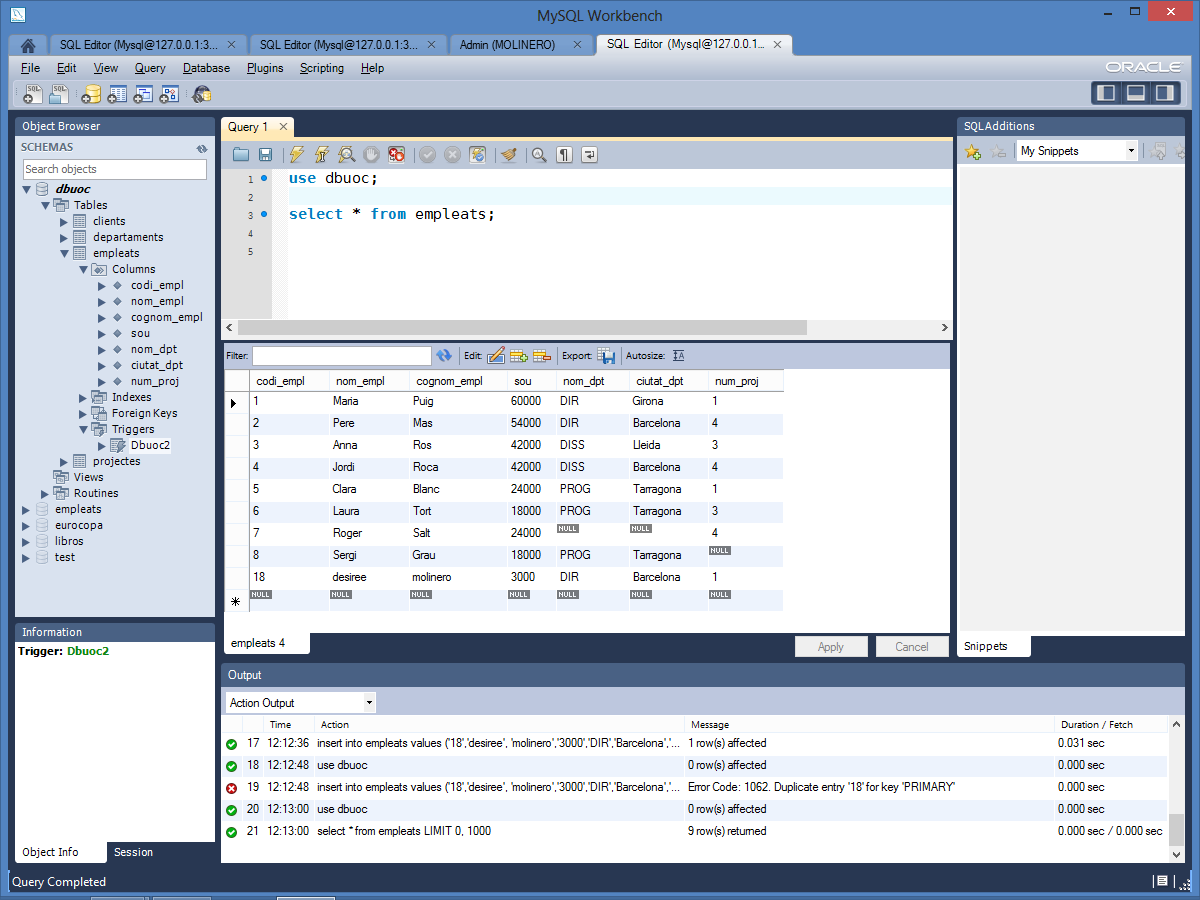The height and width of the screenshot is (900, 1200).
Task: Toggle the right sidebar panel visibility
Action: (x=1164, y=93)
